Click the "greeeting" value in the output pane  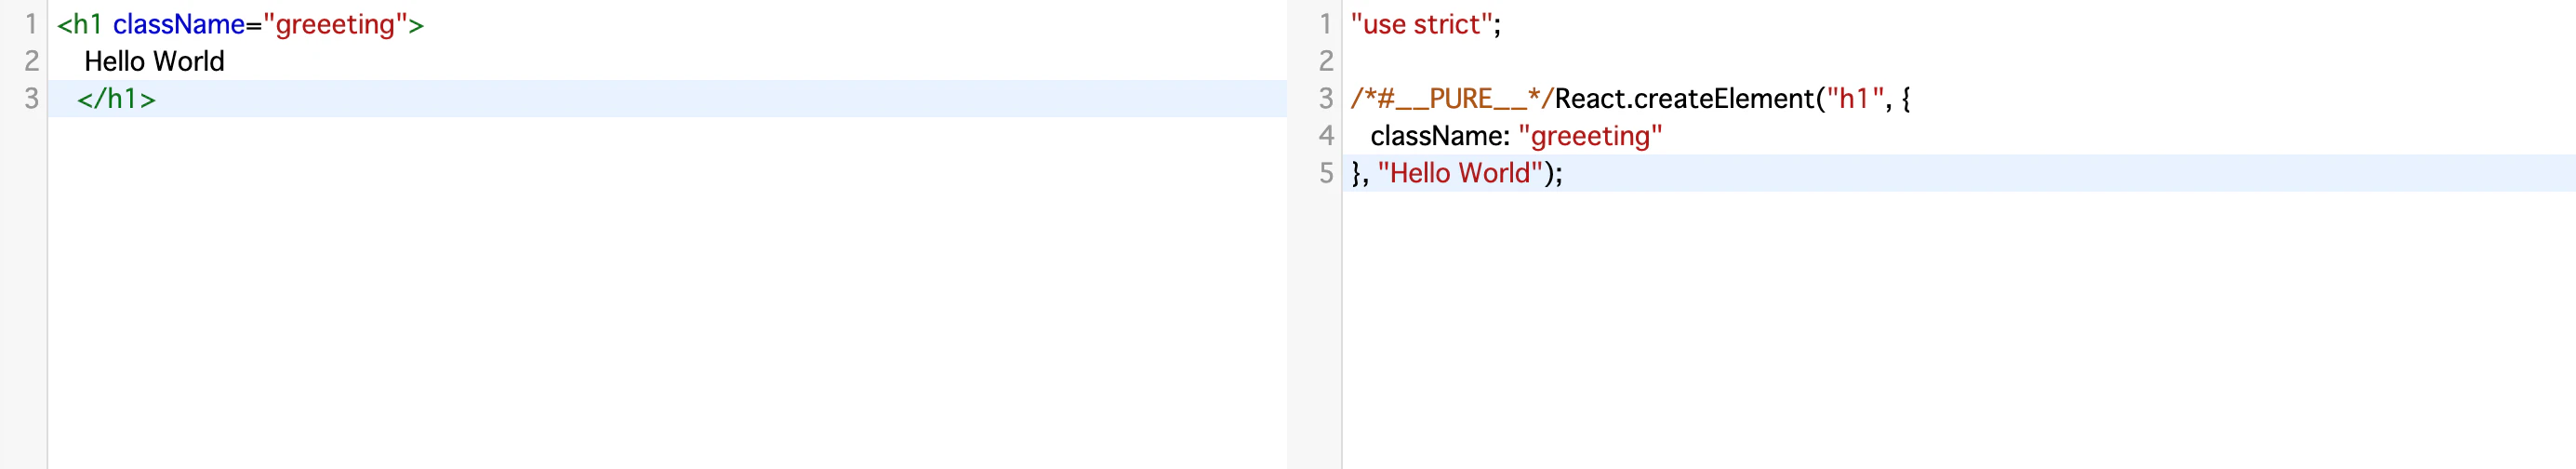(1590, 136)
